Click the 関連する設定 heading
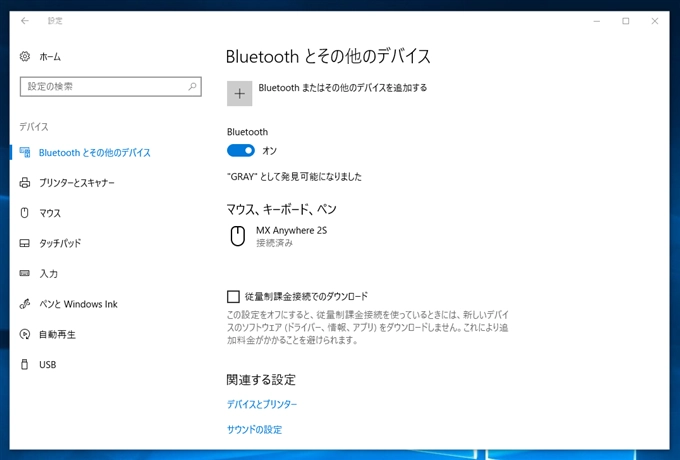Screen dimensions: 680x460 pyautogui.click(x=261, y=380)
